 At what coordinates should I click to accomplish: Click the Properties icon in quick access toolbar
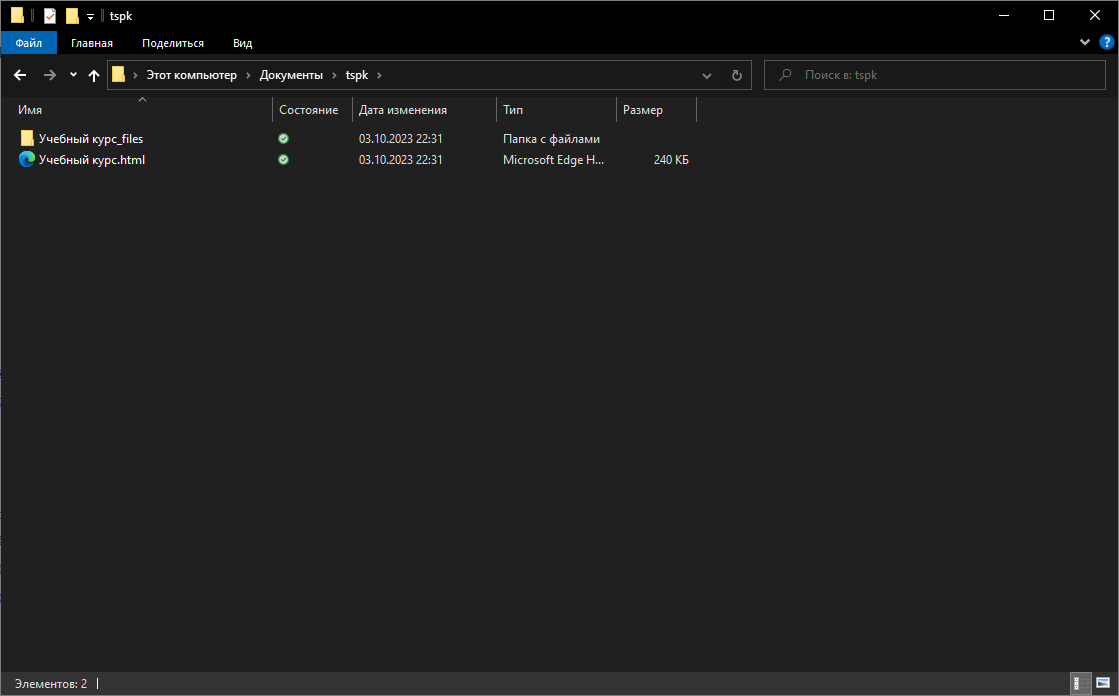tap(50, 15)
